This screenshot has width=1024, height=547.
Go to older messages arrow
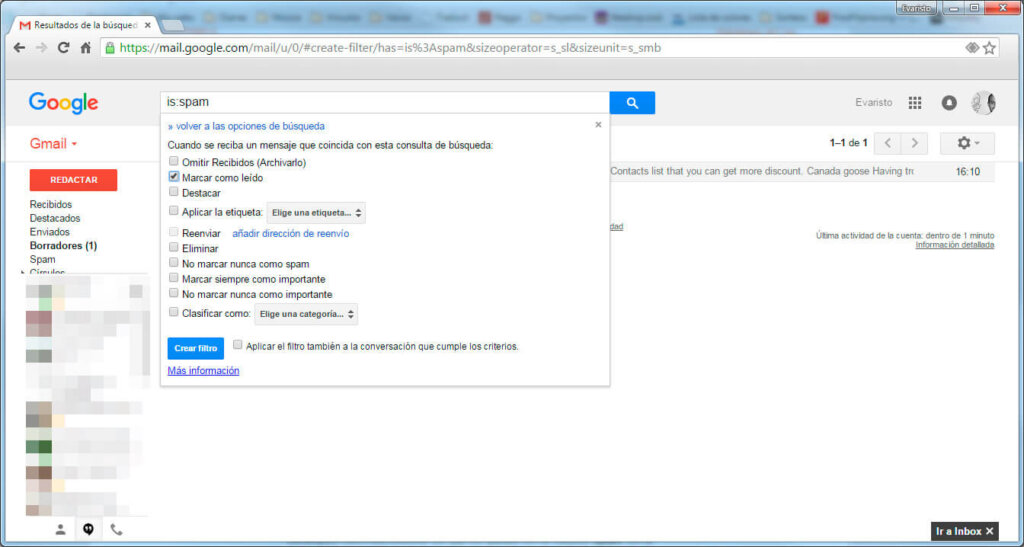tap(914, 143)
